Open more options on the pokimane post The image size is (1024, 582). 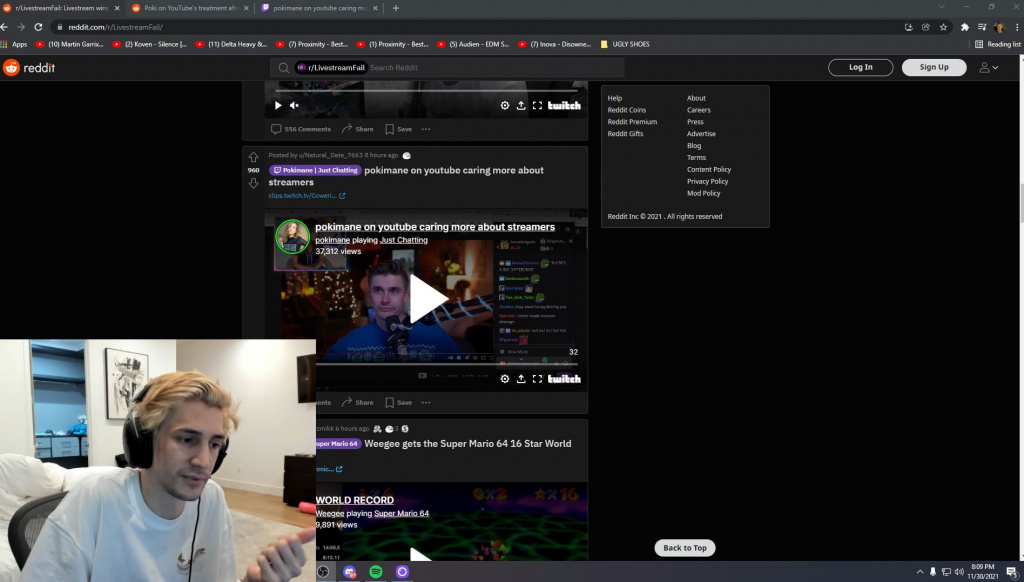[x=426, y=403]
